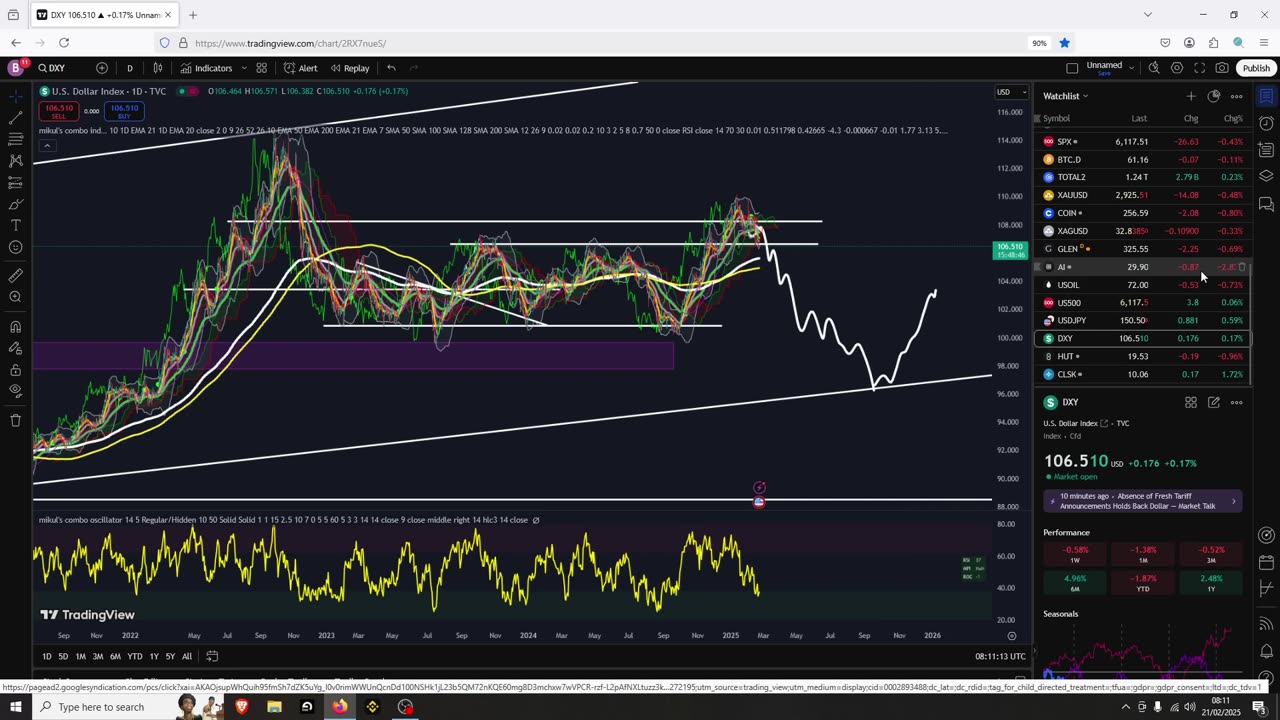The image size is (1280, 720).
Task: Click the red SELL price button
Action: (59, 110)
